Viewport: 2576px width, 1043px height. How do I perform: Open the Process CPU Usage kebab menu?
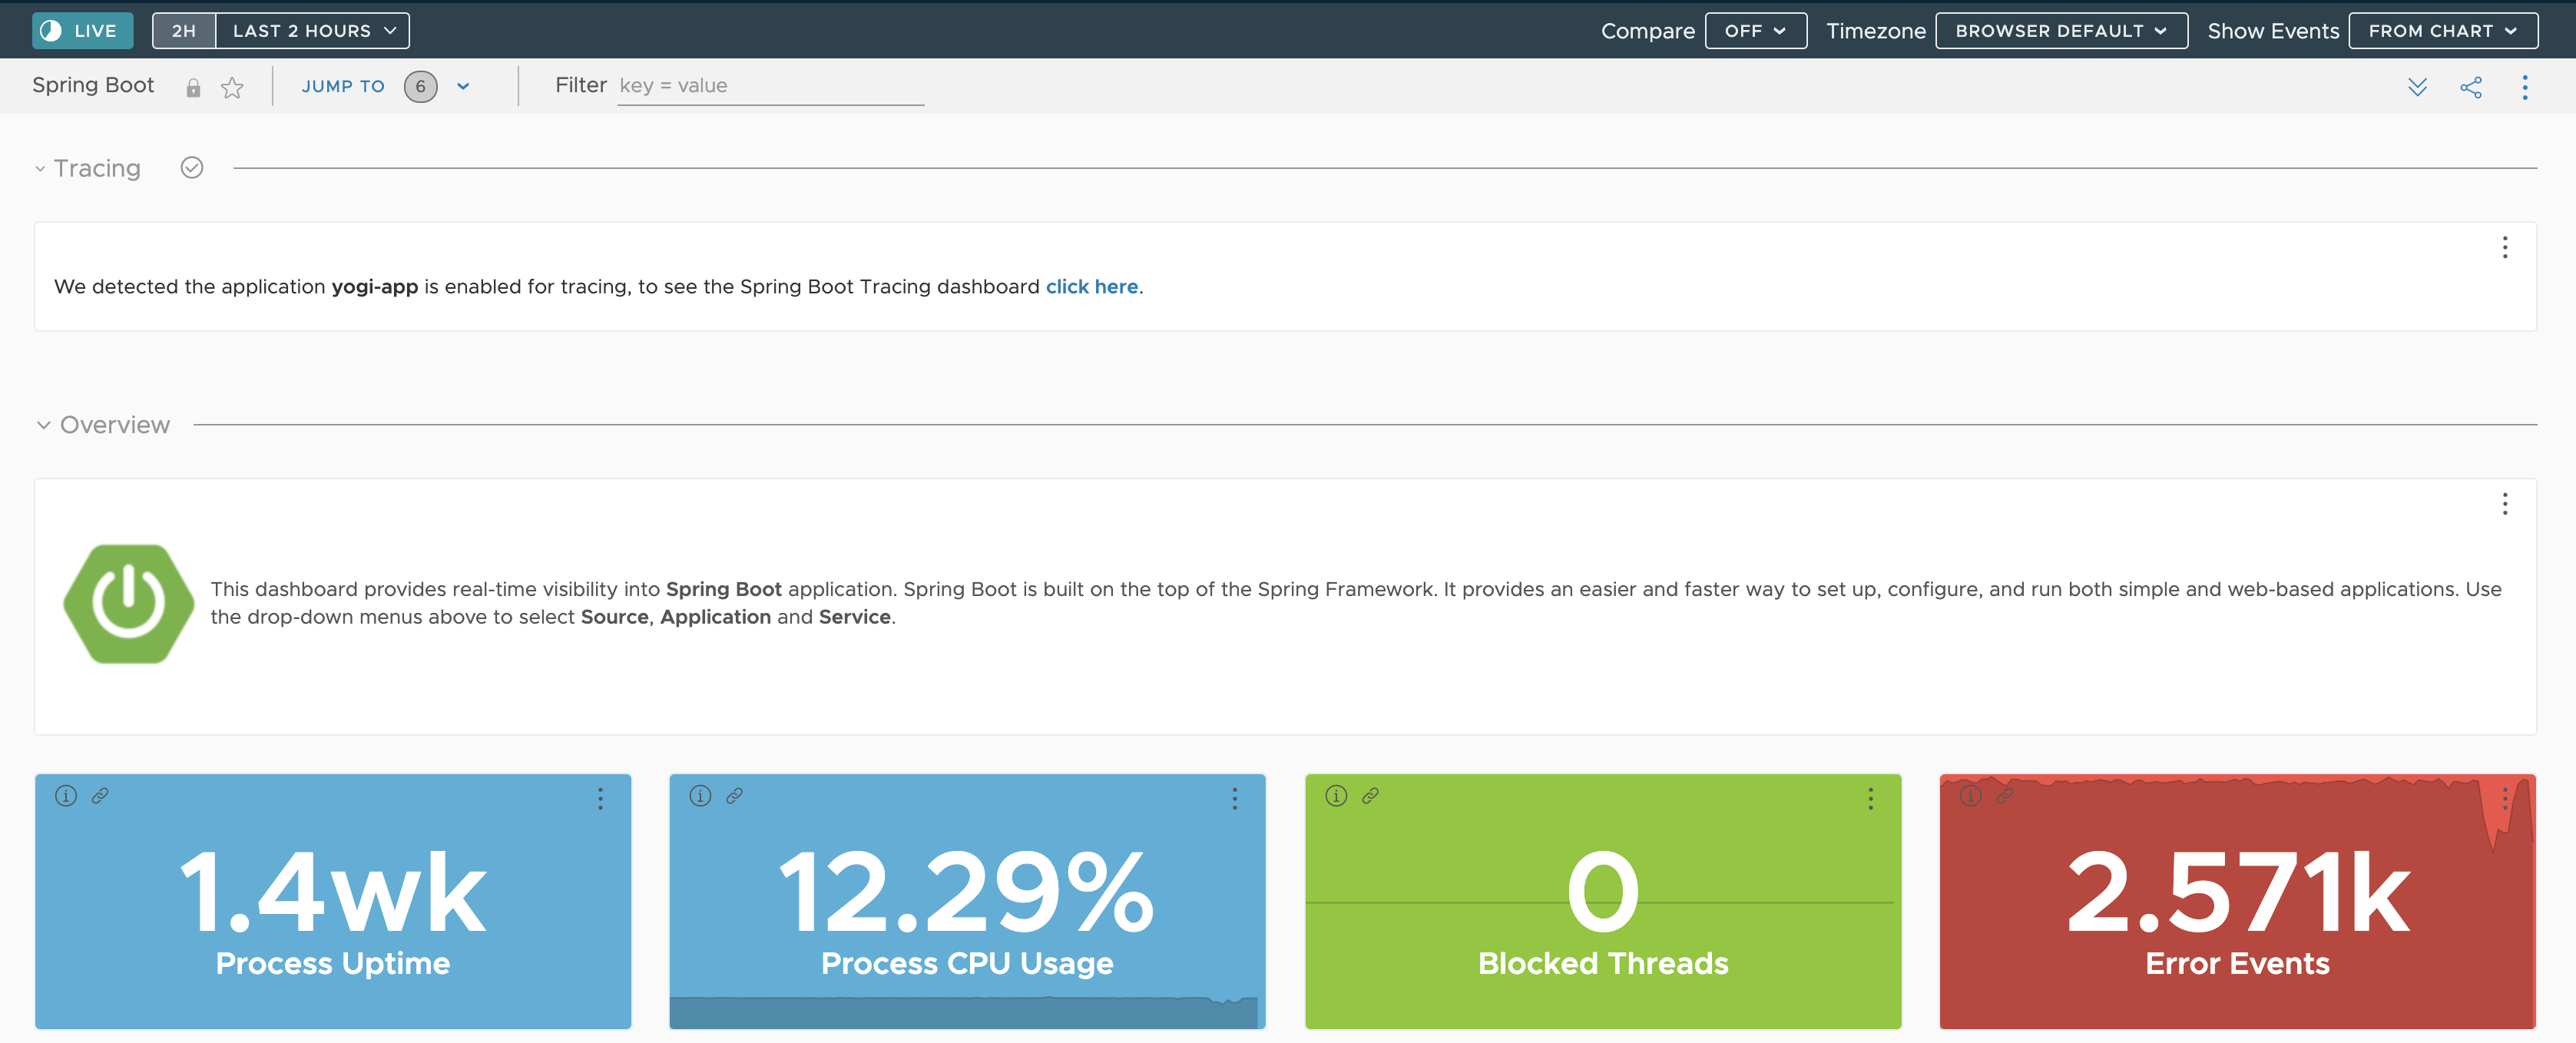click(1235, 798)
